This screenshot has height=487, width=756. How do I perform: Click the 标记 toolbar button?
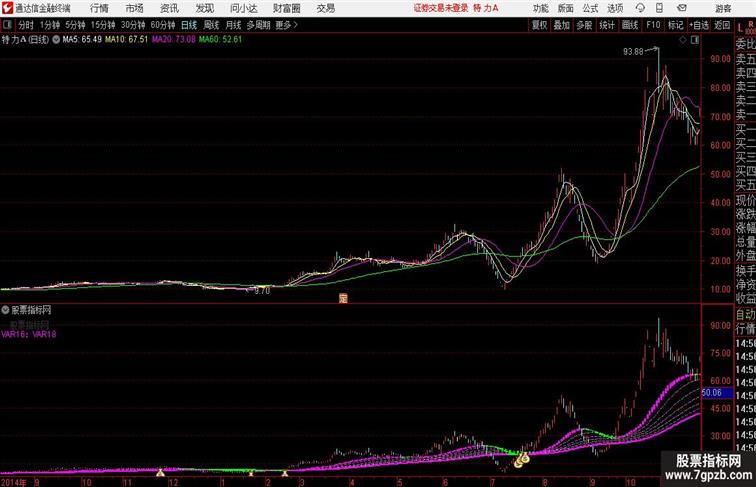click(x=675, y=25)
